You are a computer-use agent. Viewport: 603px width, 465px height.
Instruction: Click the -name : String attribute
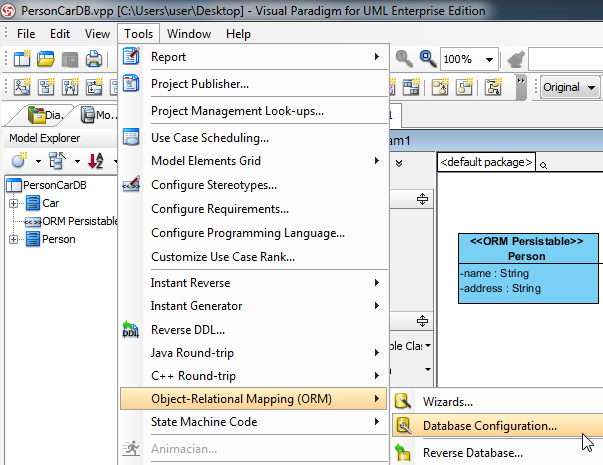[495, 273]
